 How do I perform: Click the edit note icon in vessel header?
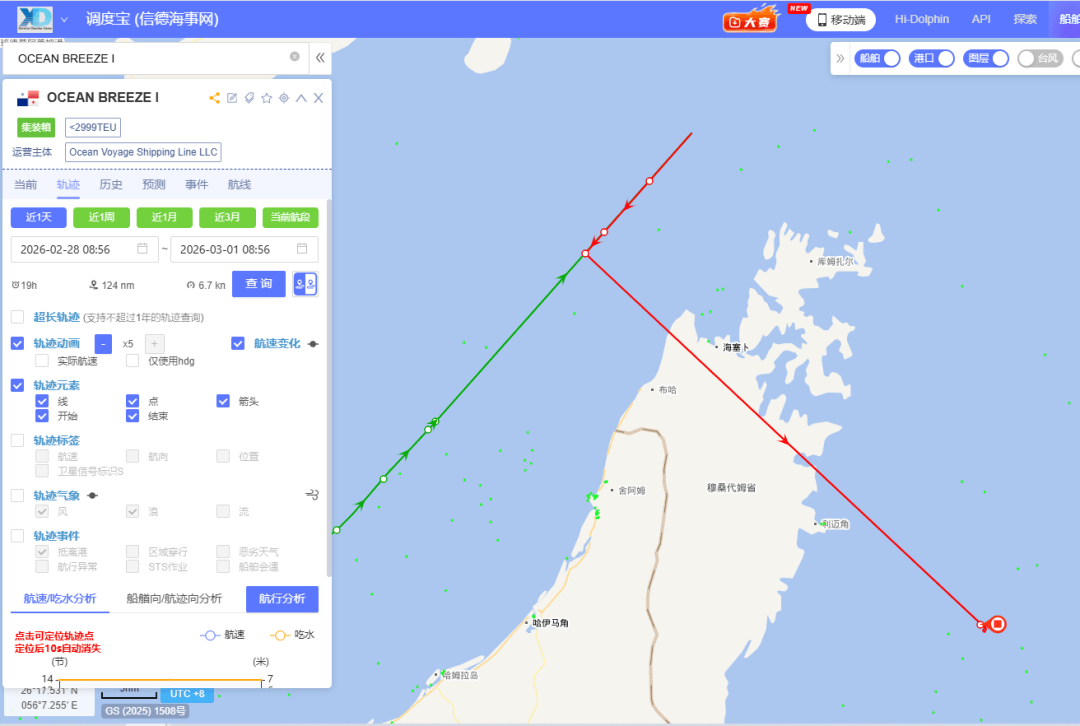[232, 98]
